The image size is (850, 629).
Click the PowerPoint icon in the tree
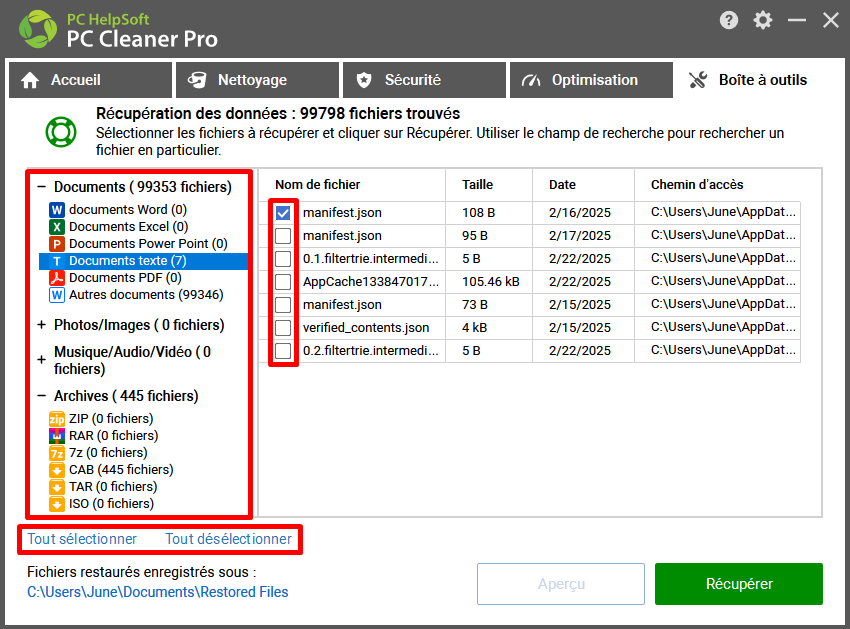pyautogui.click(x=57, y=244)
